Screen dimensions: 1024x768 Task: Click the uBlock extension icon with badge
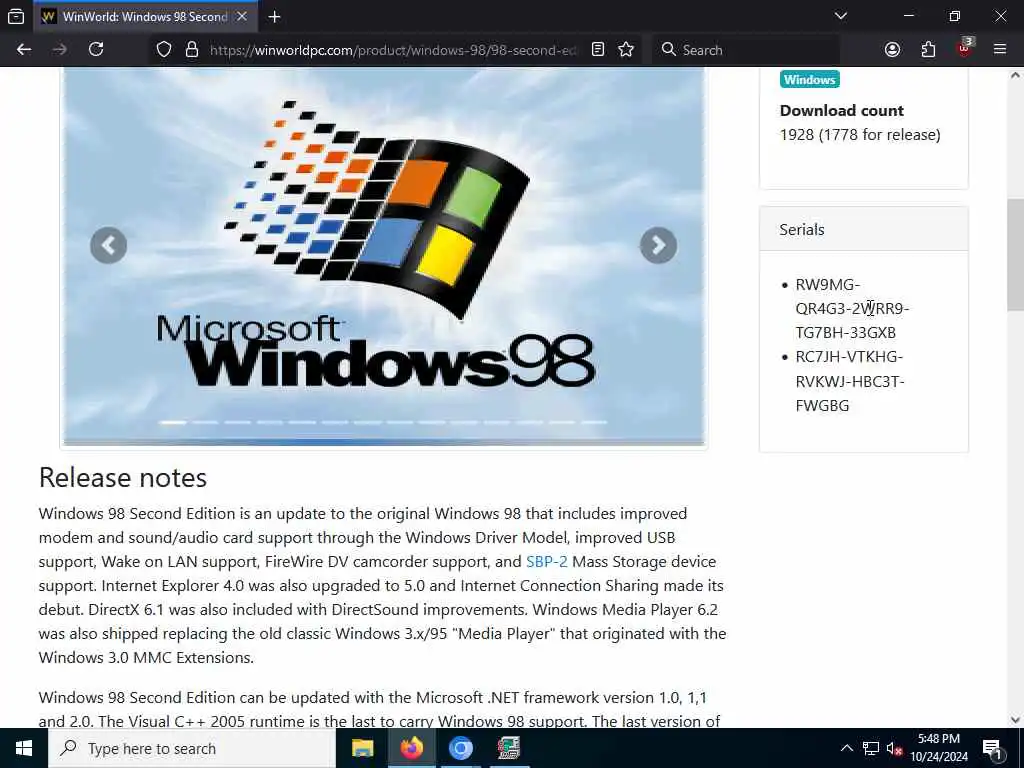coord(965,48)
